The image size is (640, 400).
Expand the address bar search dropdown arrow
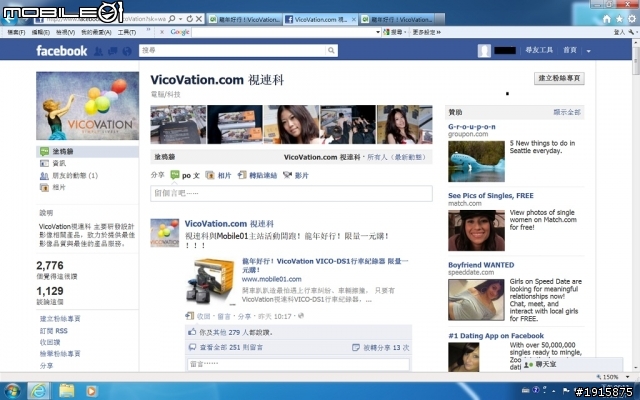pyautogui.click(x=180, y=19)
